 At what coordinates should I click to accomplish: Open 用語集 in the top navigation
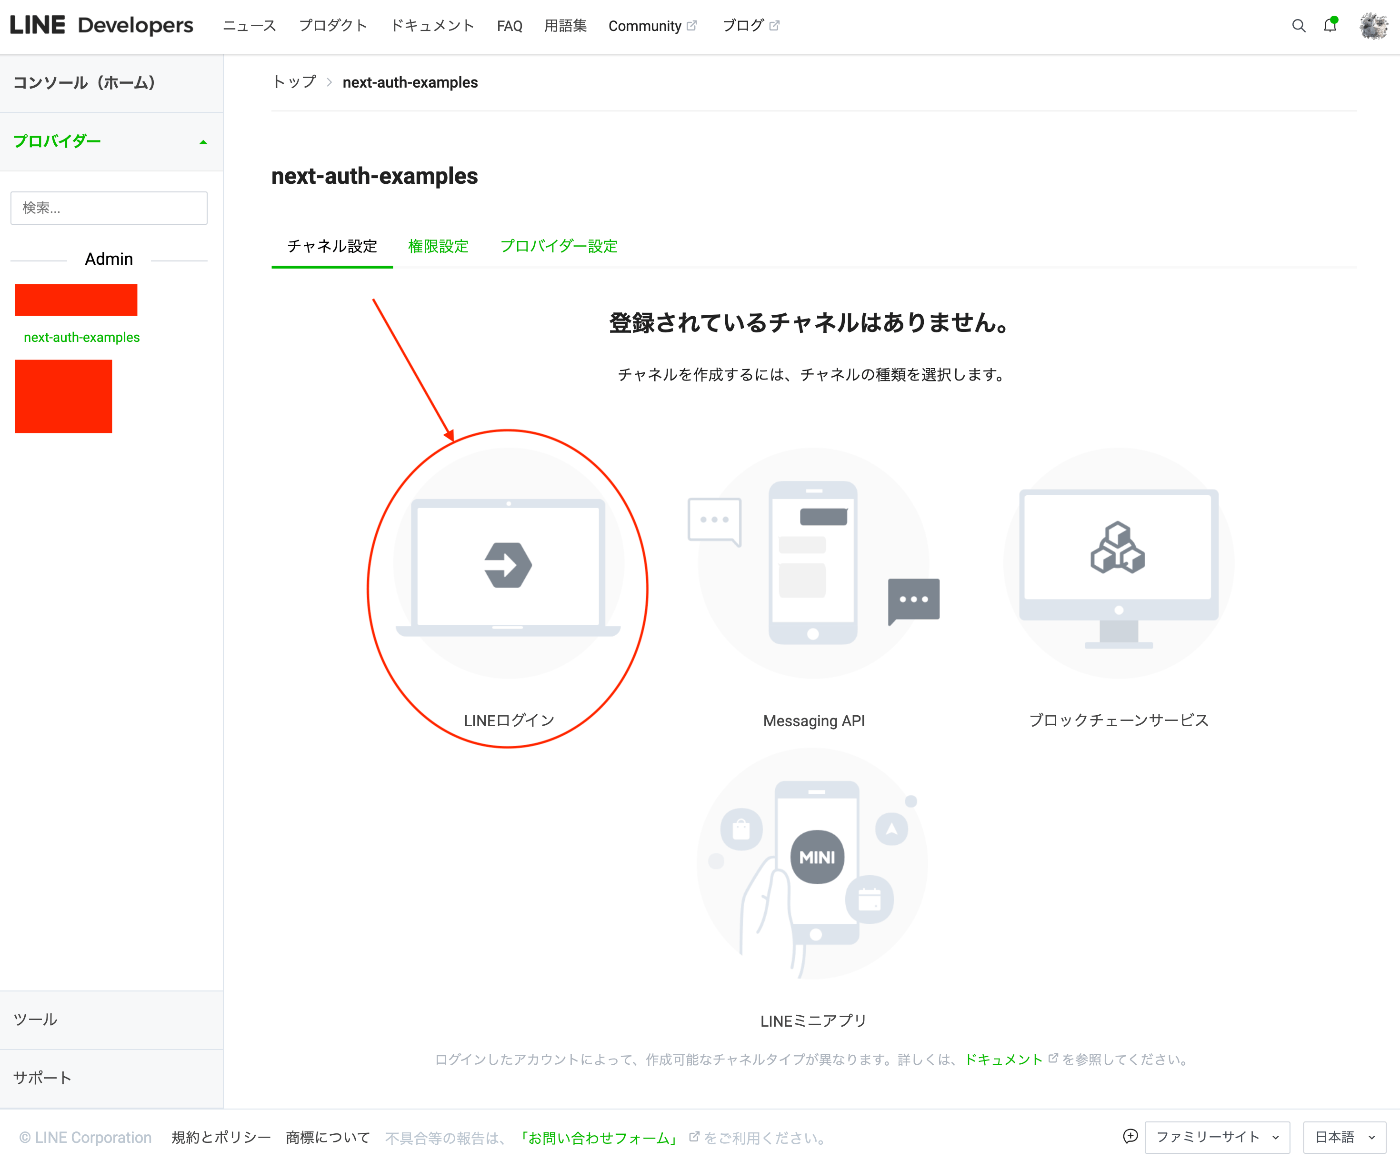(x=565, y=26)
